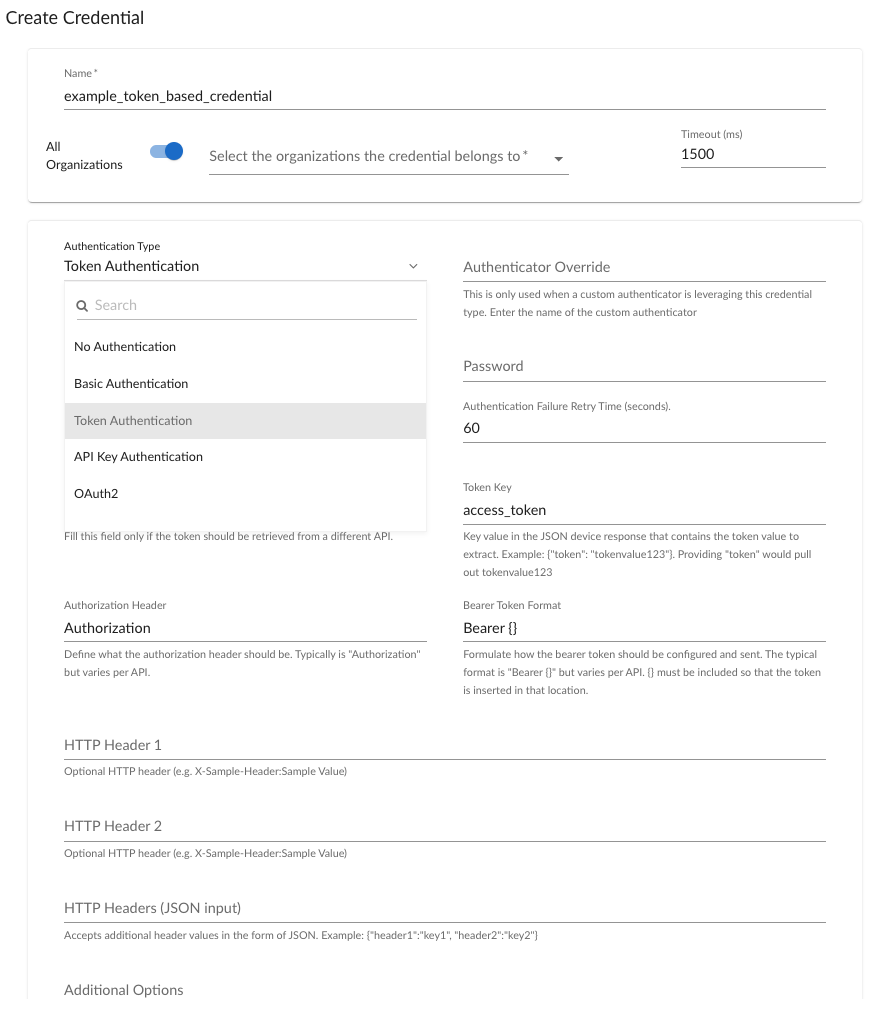
Task: Click the credential Name field
Action: tap(444, 97)
